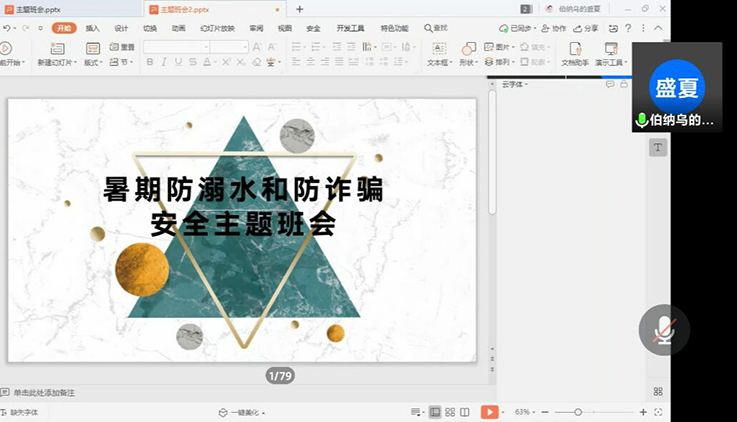Start slideshow with orange play button
The image size is (737, 422).
pyautogui.click(x=489, y=412)
